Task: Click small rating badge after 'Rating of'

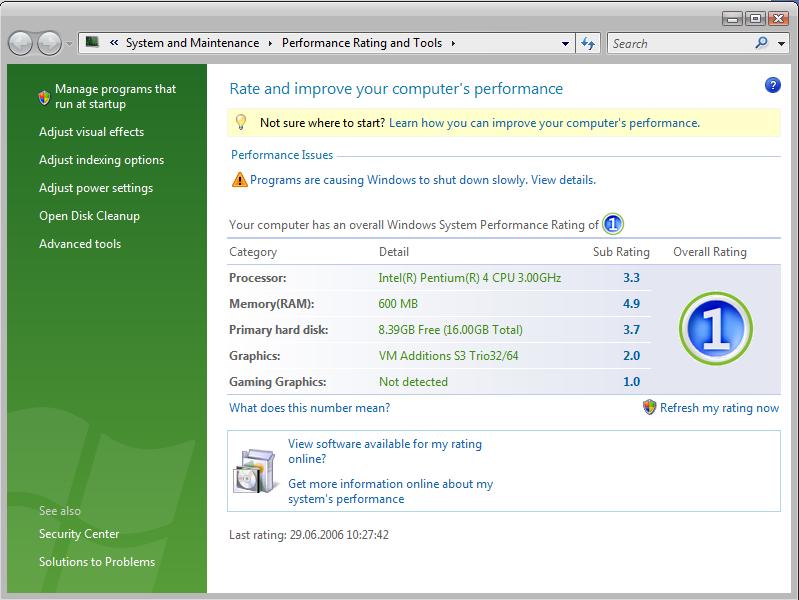Action: tap(612, 224)
